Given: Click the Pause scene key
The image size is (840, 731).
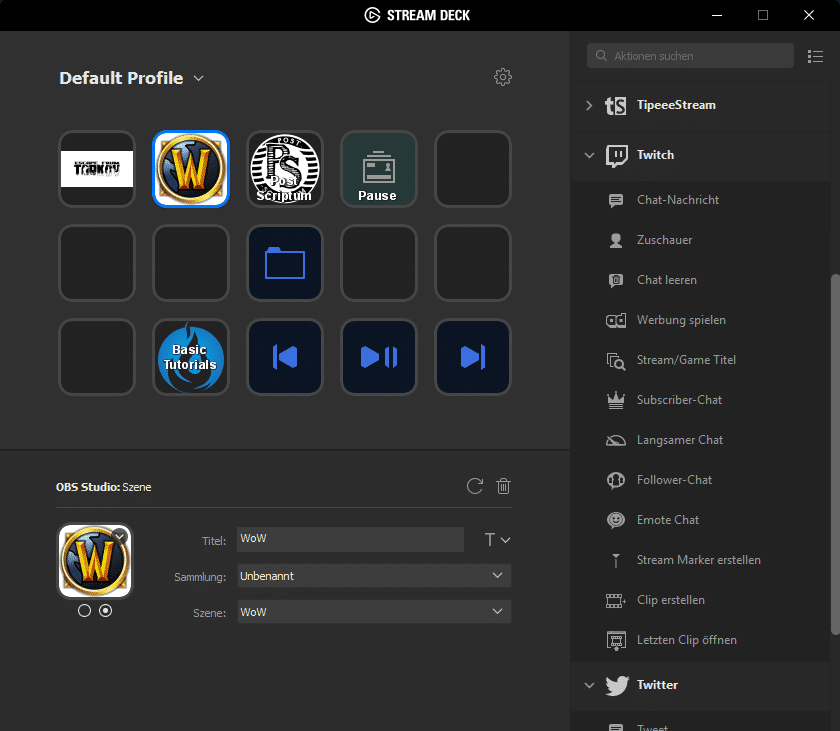Looking at the screenshot, I should pos(378,169).
